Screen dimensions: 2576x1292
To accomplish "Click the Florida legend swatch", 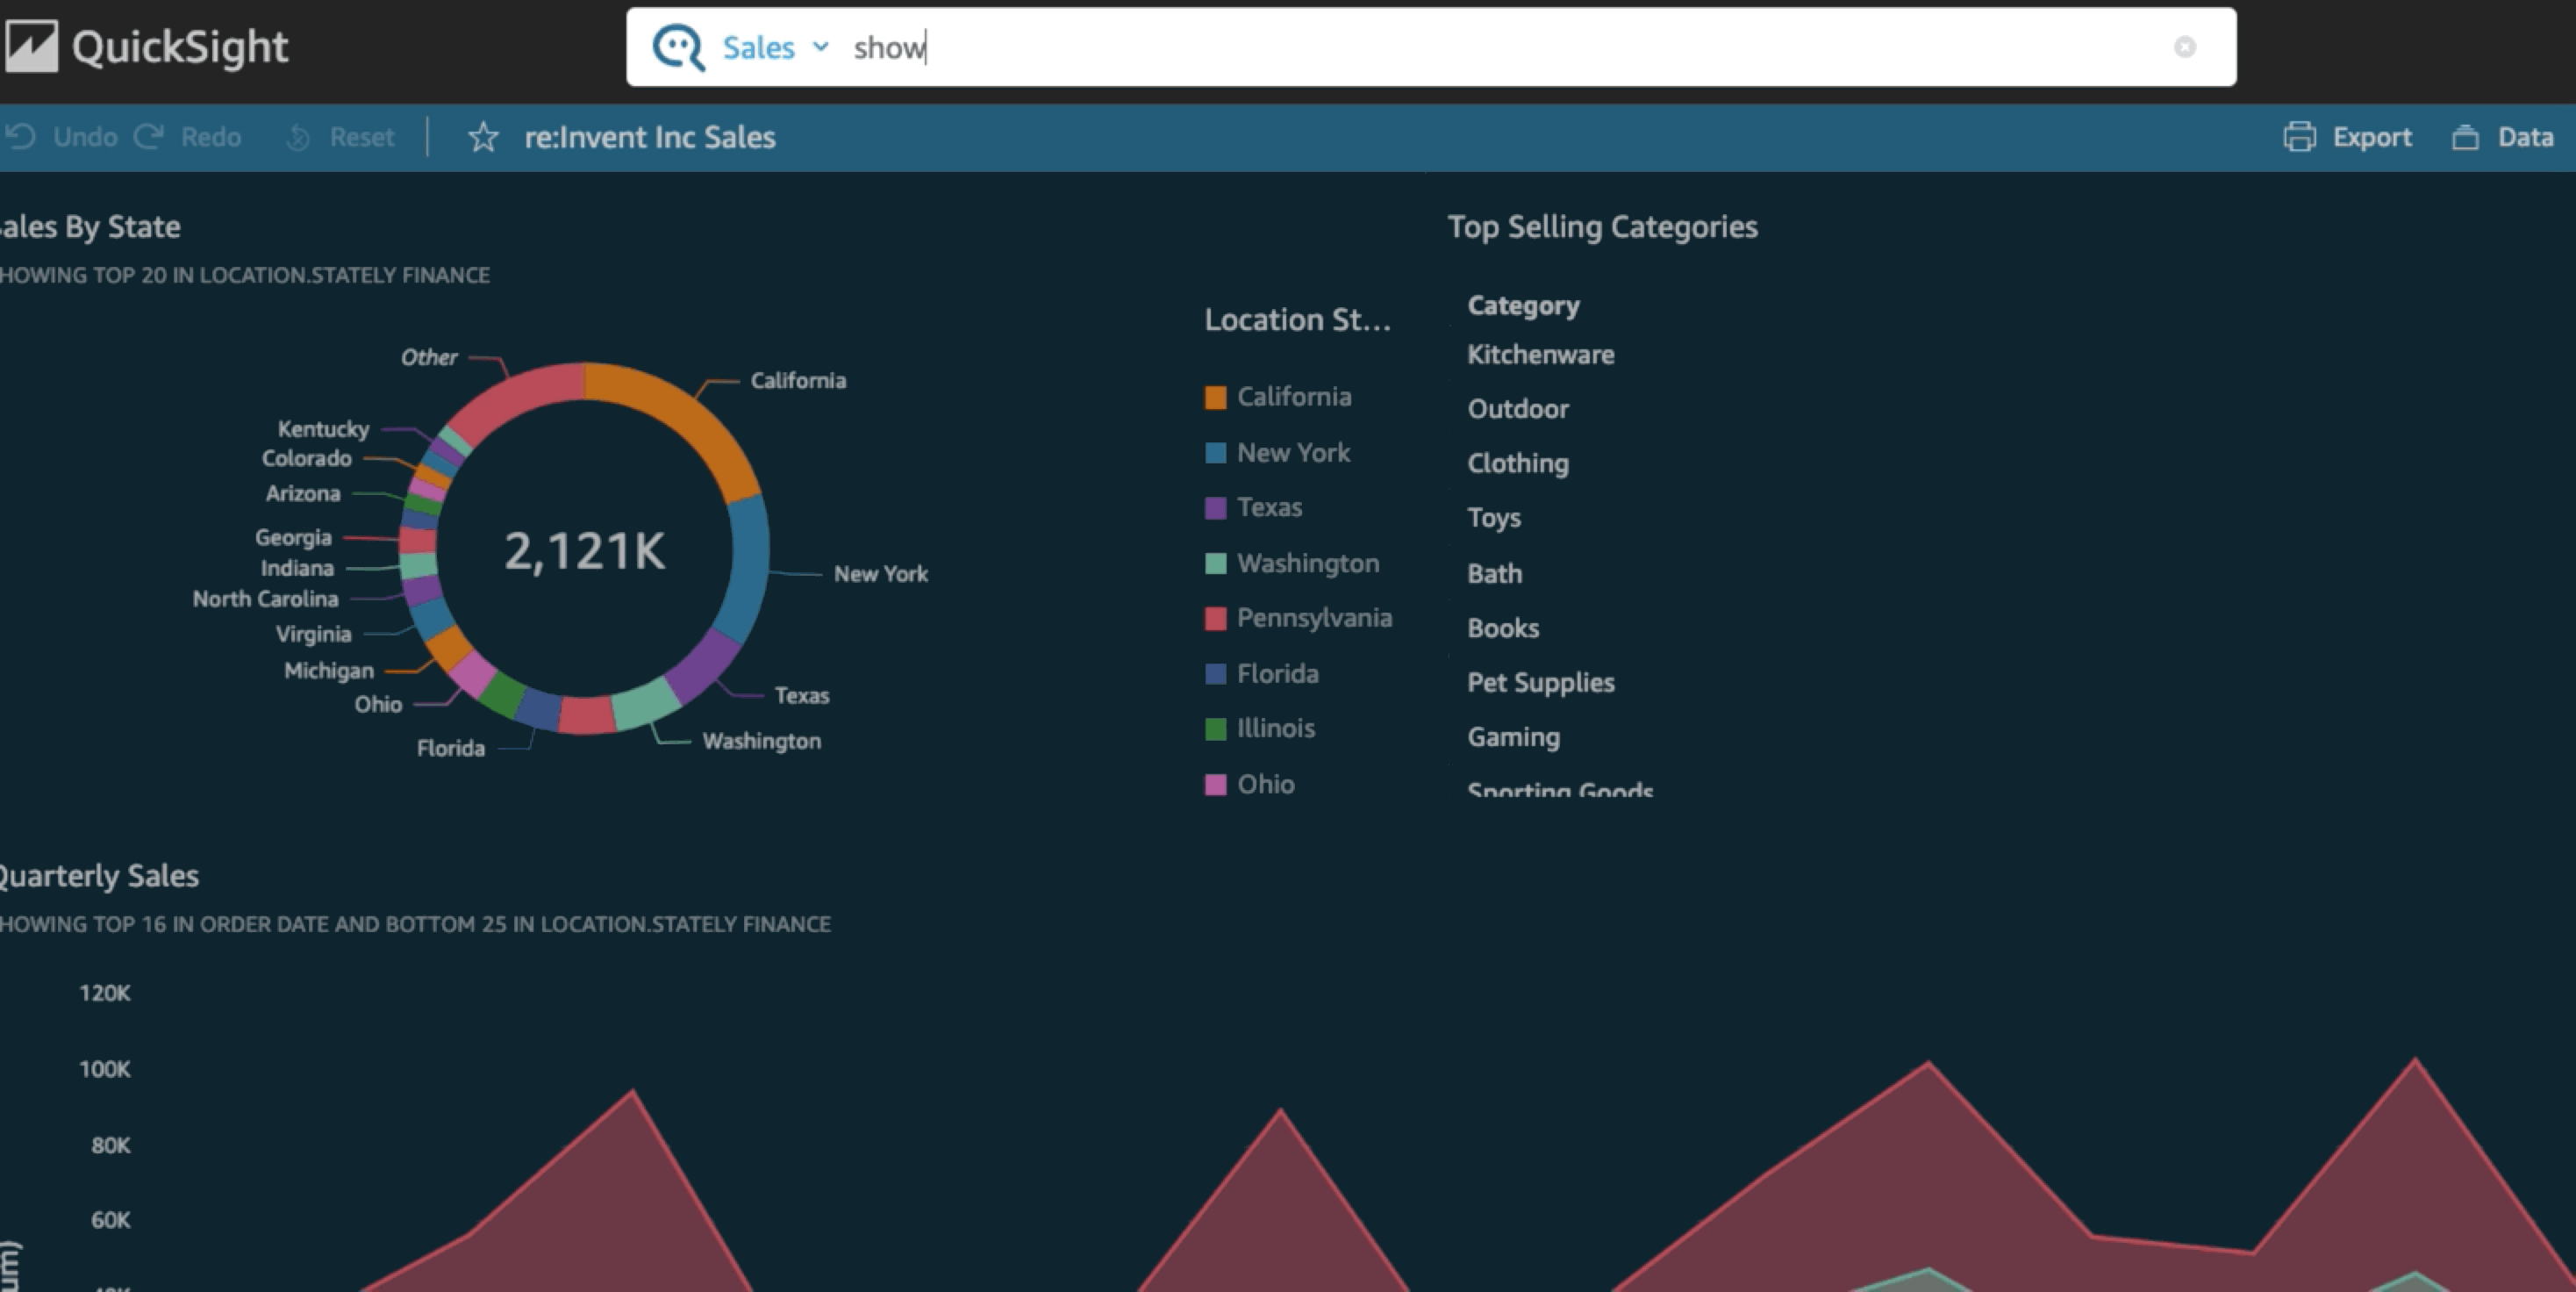I will pyautogui.click(x=1215, y=674).
